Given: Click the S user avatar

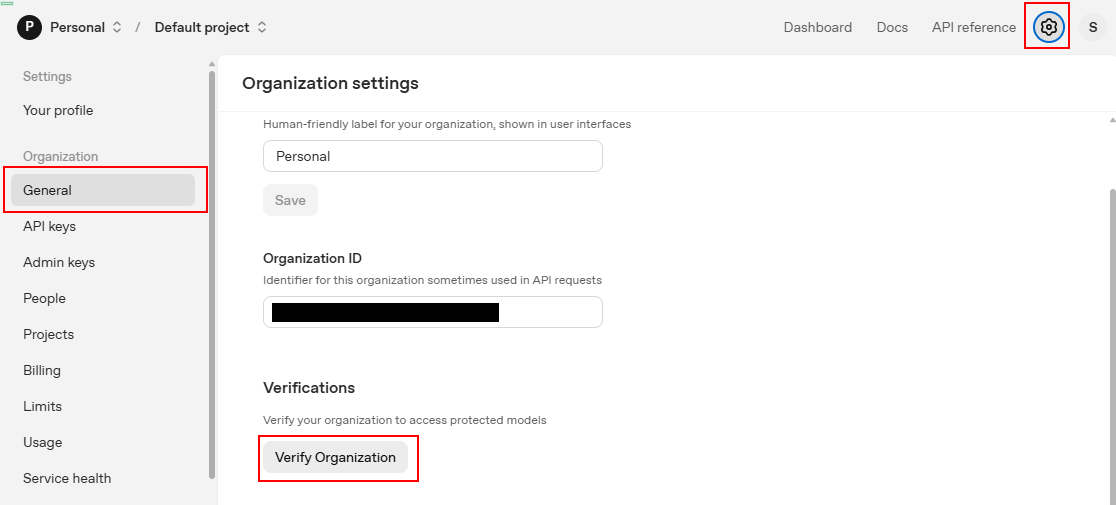Looking at the screenshot, I should pos(1093,27).
